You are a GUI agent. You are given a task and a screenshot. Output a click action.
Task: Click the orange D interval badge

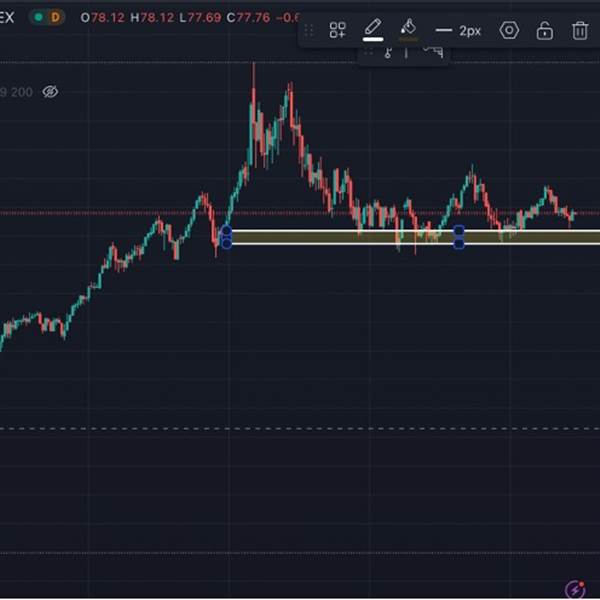(56, 17)
